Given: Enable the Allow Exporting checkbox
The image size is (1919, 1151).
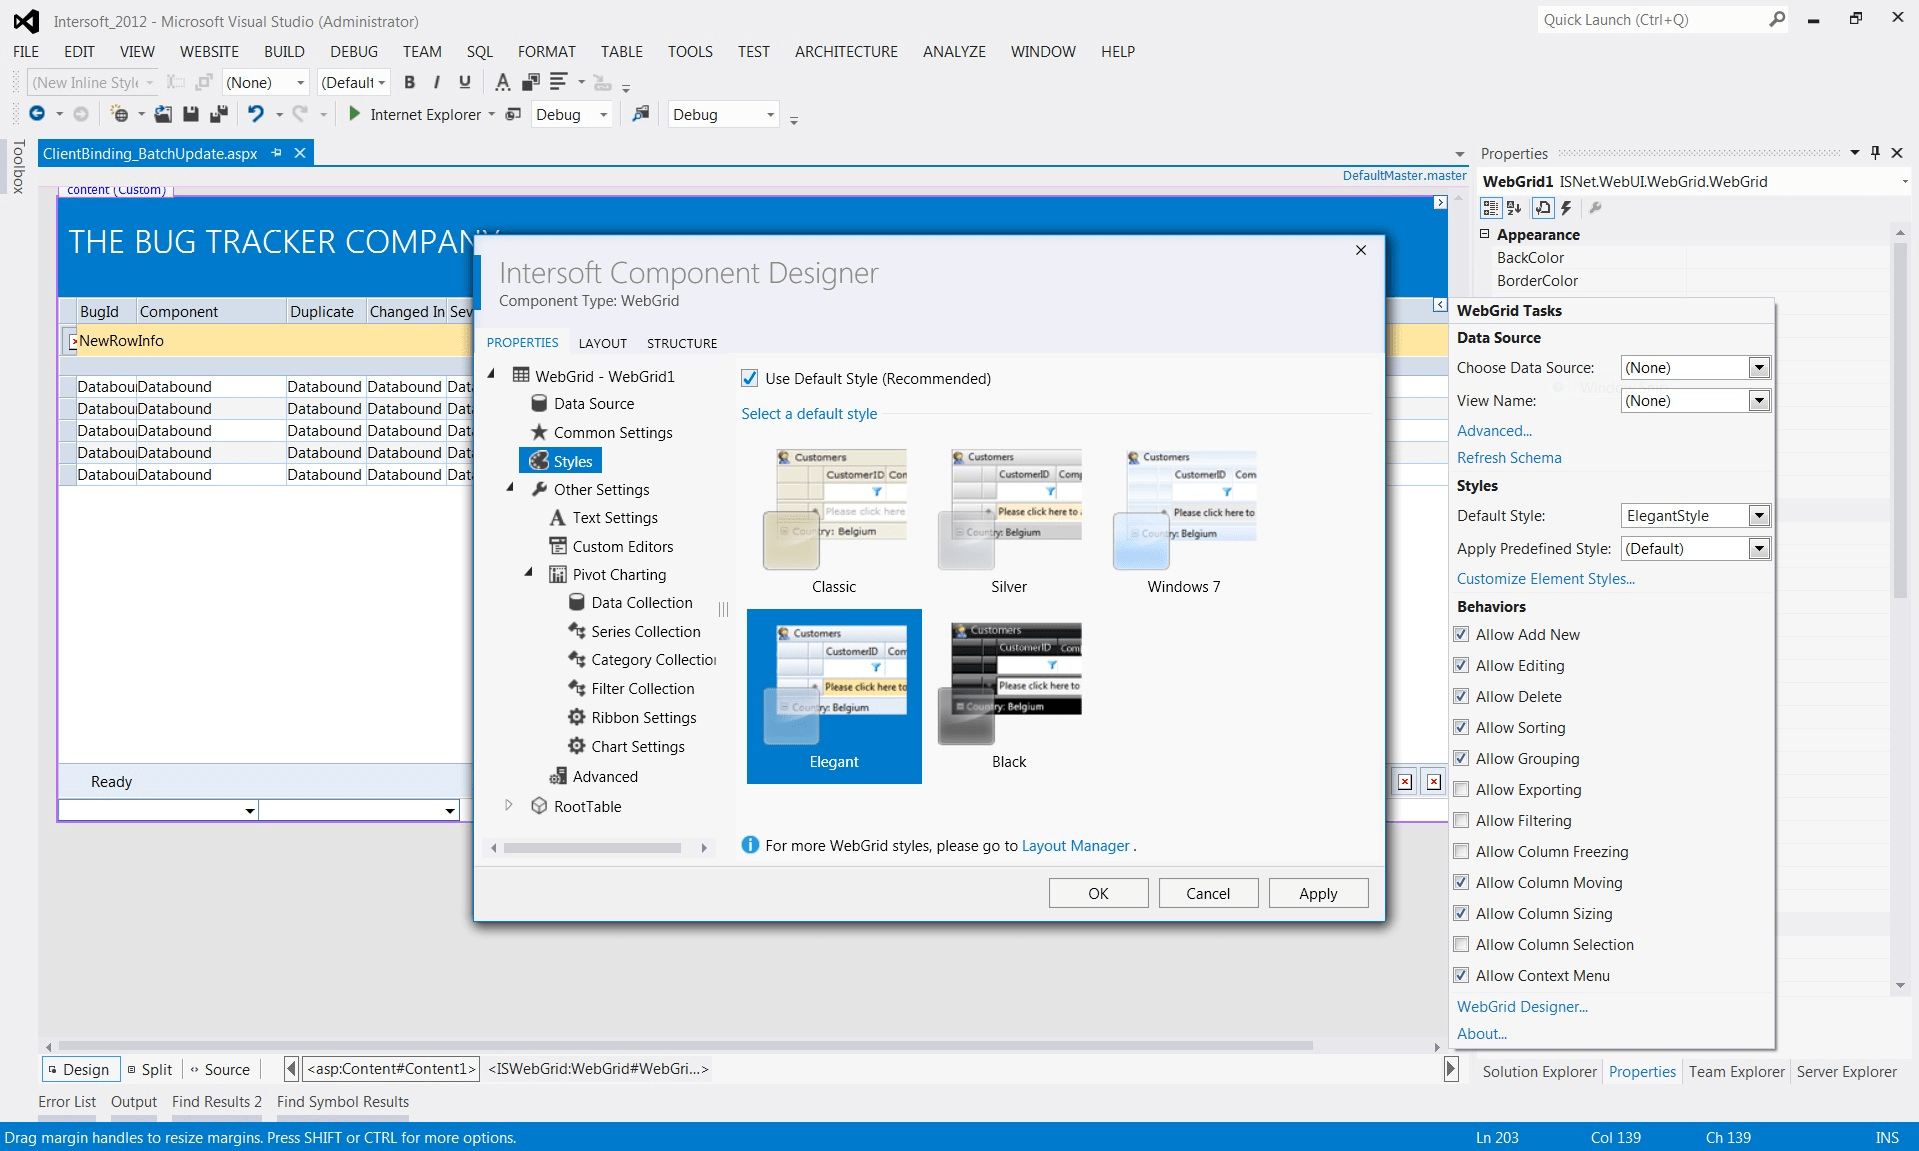Looking at the screenshot, I should (1461, 790).
